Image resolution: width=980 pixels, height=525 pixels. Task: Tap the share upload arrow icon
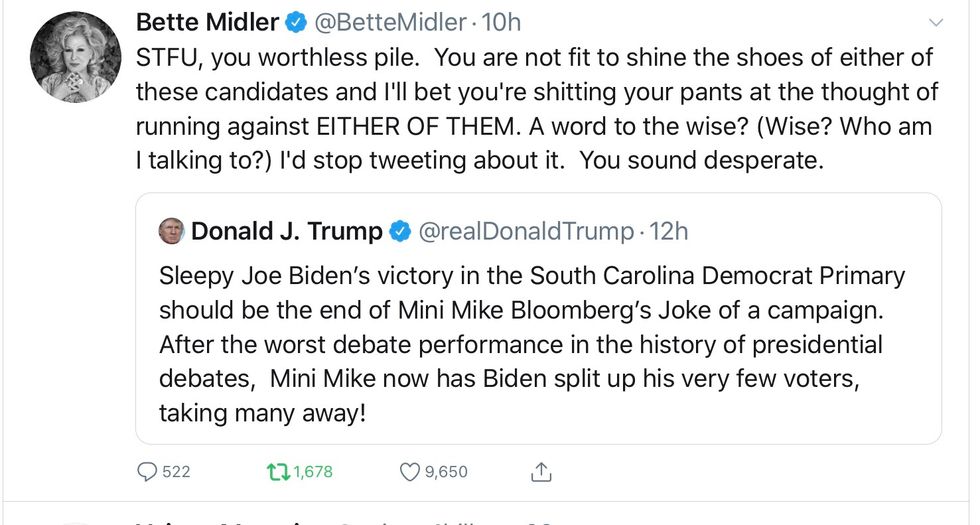click(541, 472)
